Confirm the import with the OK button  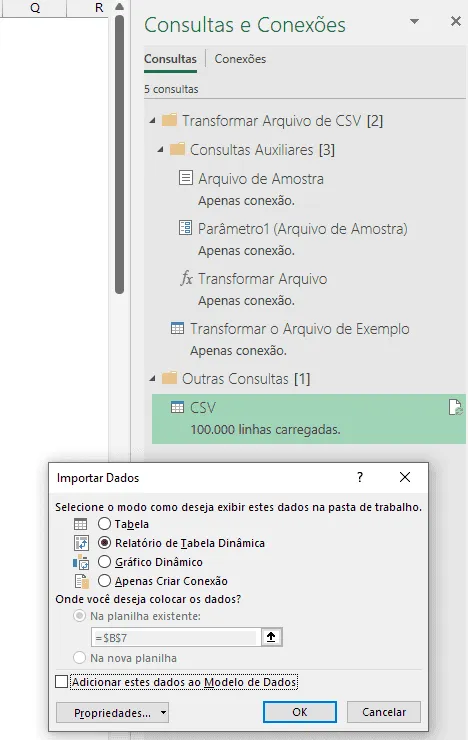click(300, 712)
